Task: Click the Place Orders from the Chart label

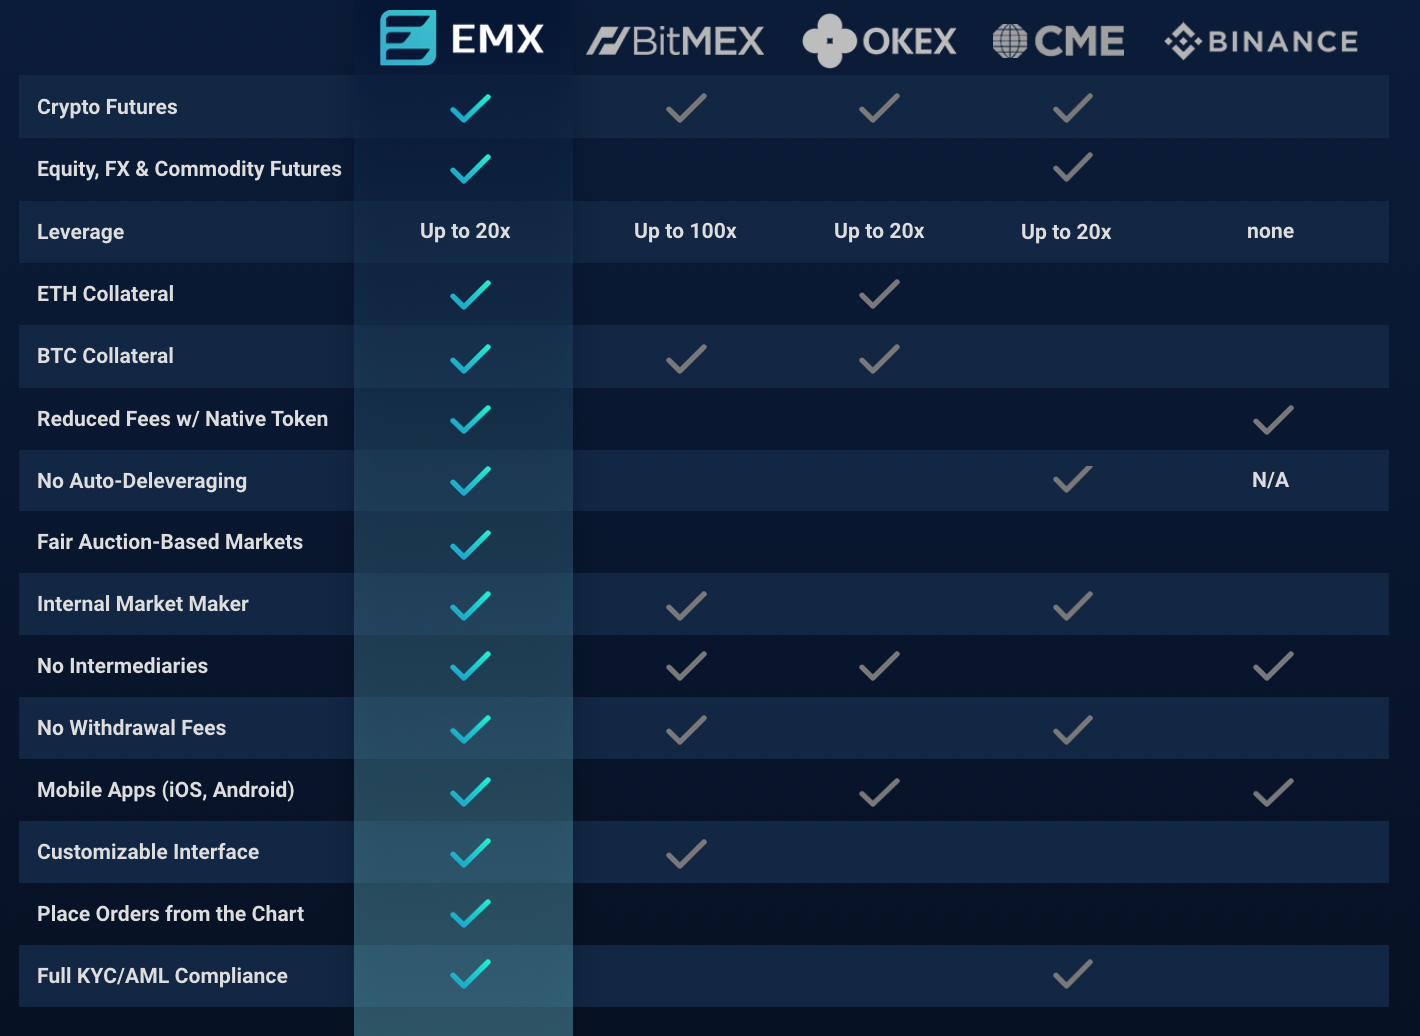Action: [170, 913]
